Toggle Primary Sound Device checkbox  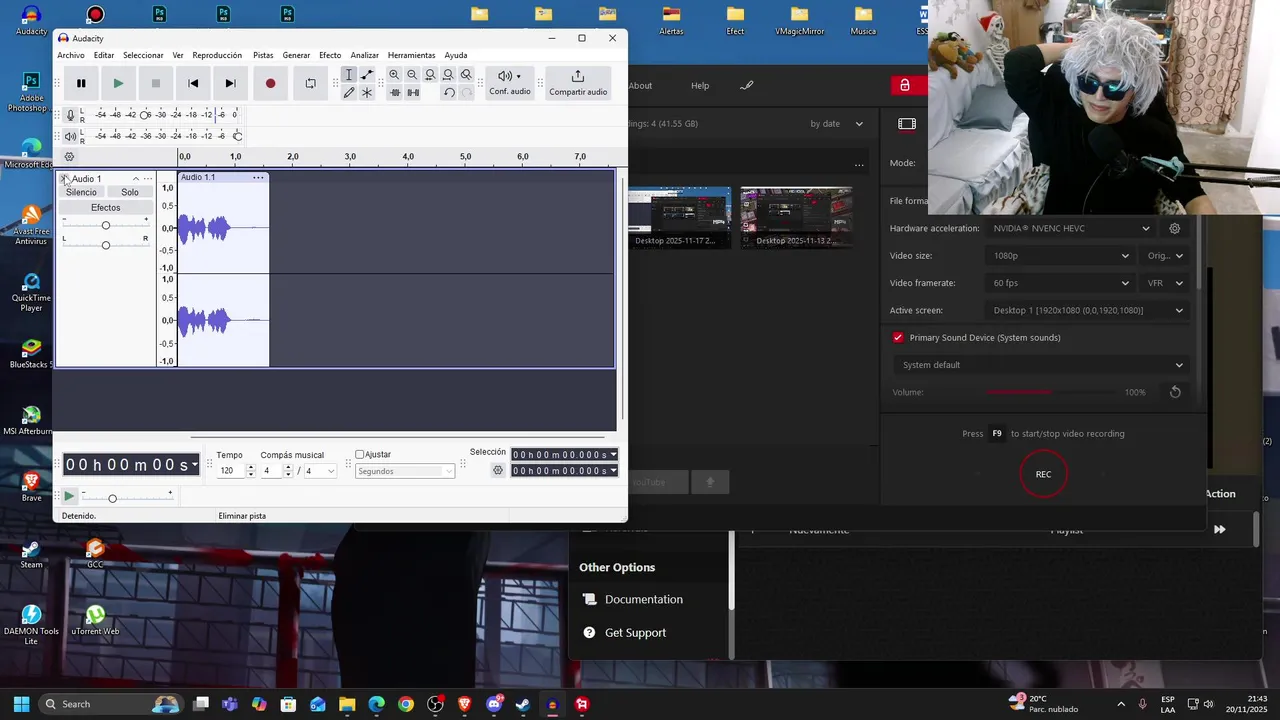898,338
